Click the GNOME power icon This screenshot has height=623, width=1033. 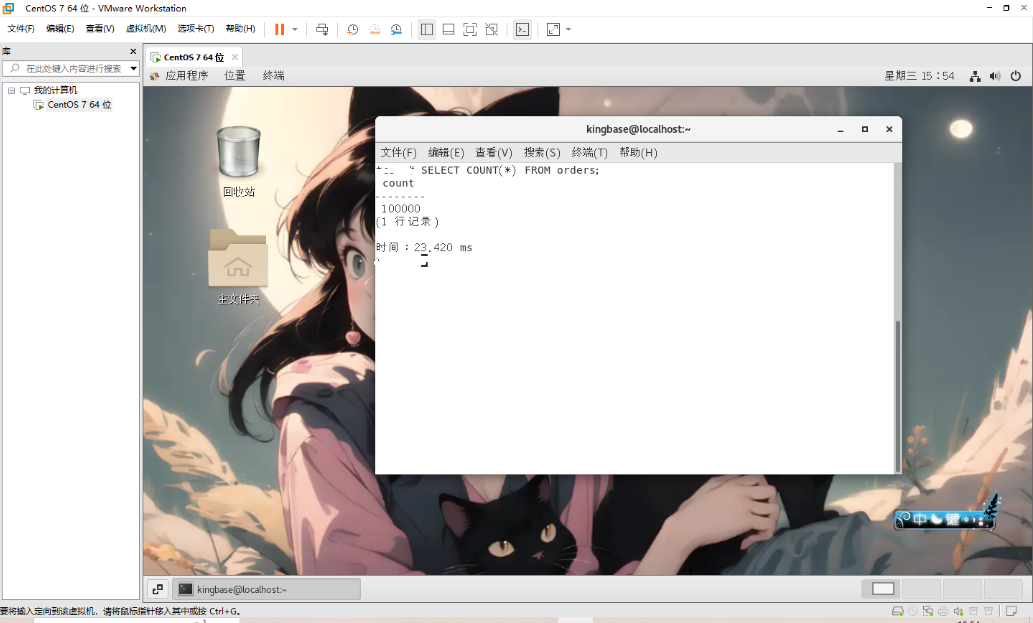(1016, 76)
